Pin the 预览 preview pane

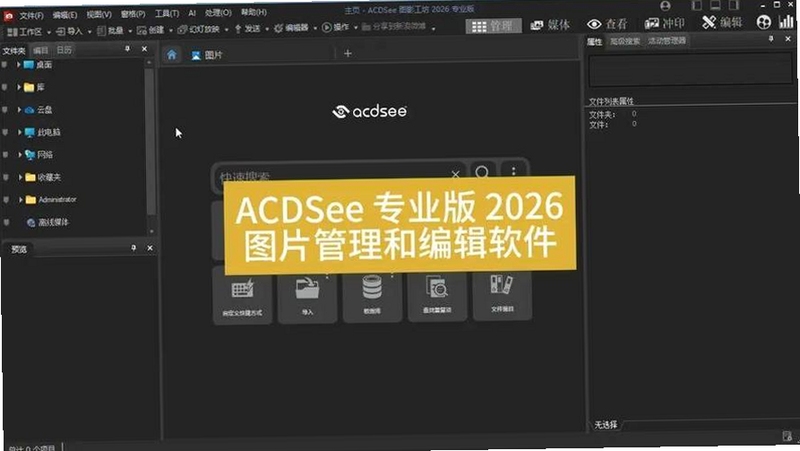(133, 248)
